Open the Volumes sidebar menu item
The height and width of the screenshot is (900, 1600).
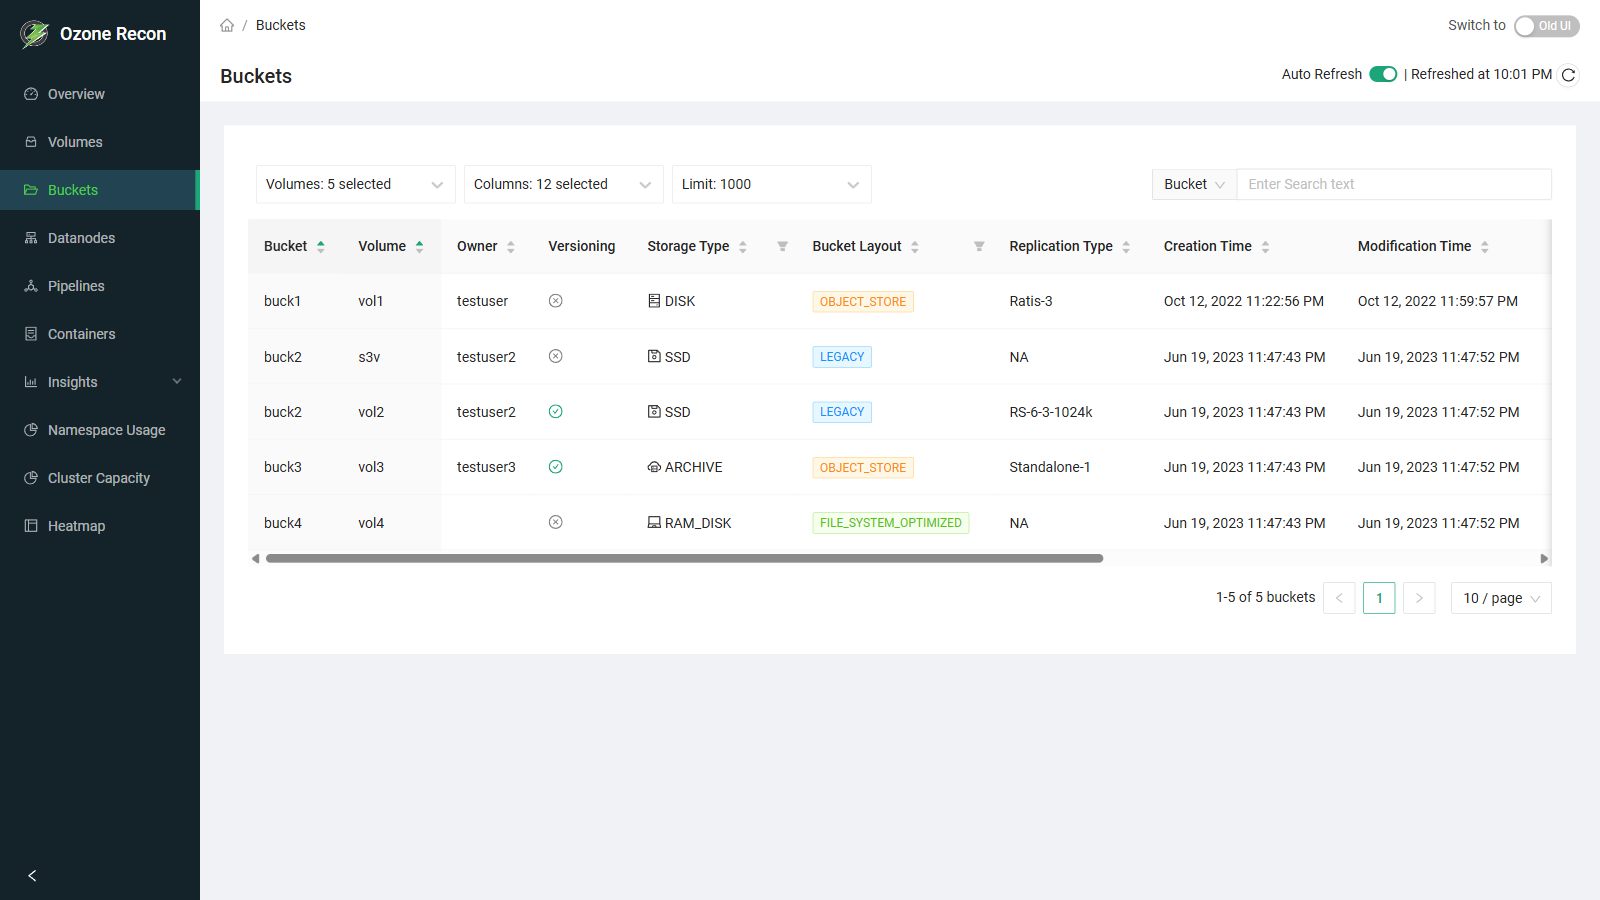[x=100, y=142]
